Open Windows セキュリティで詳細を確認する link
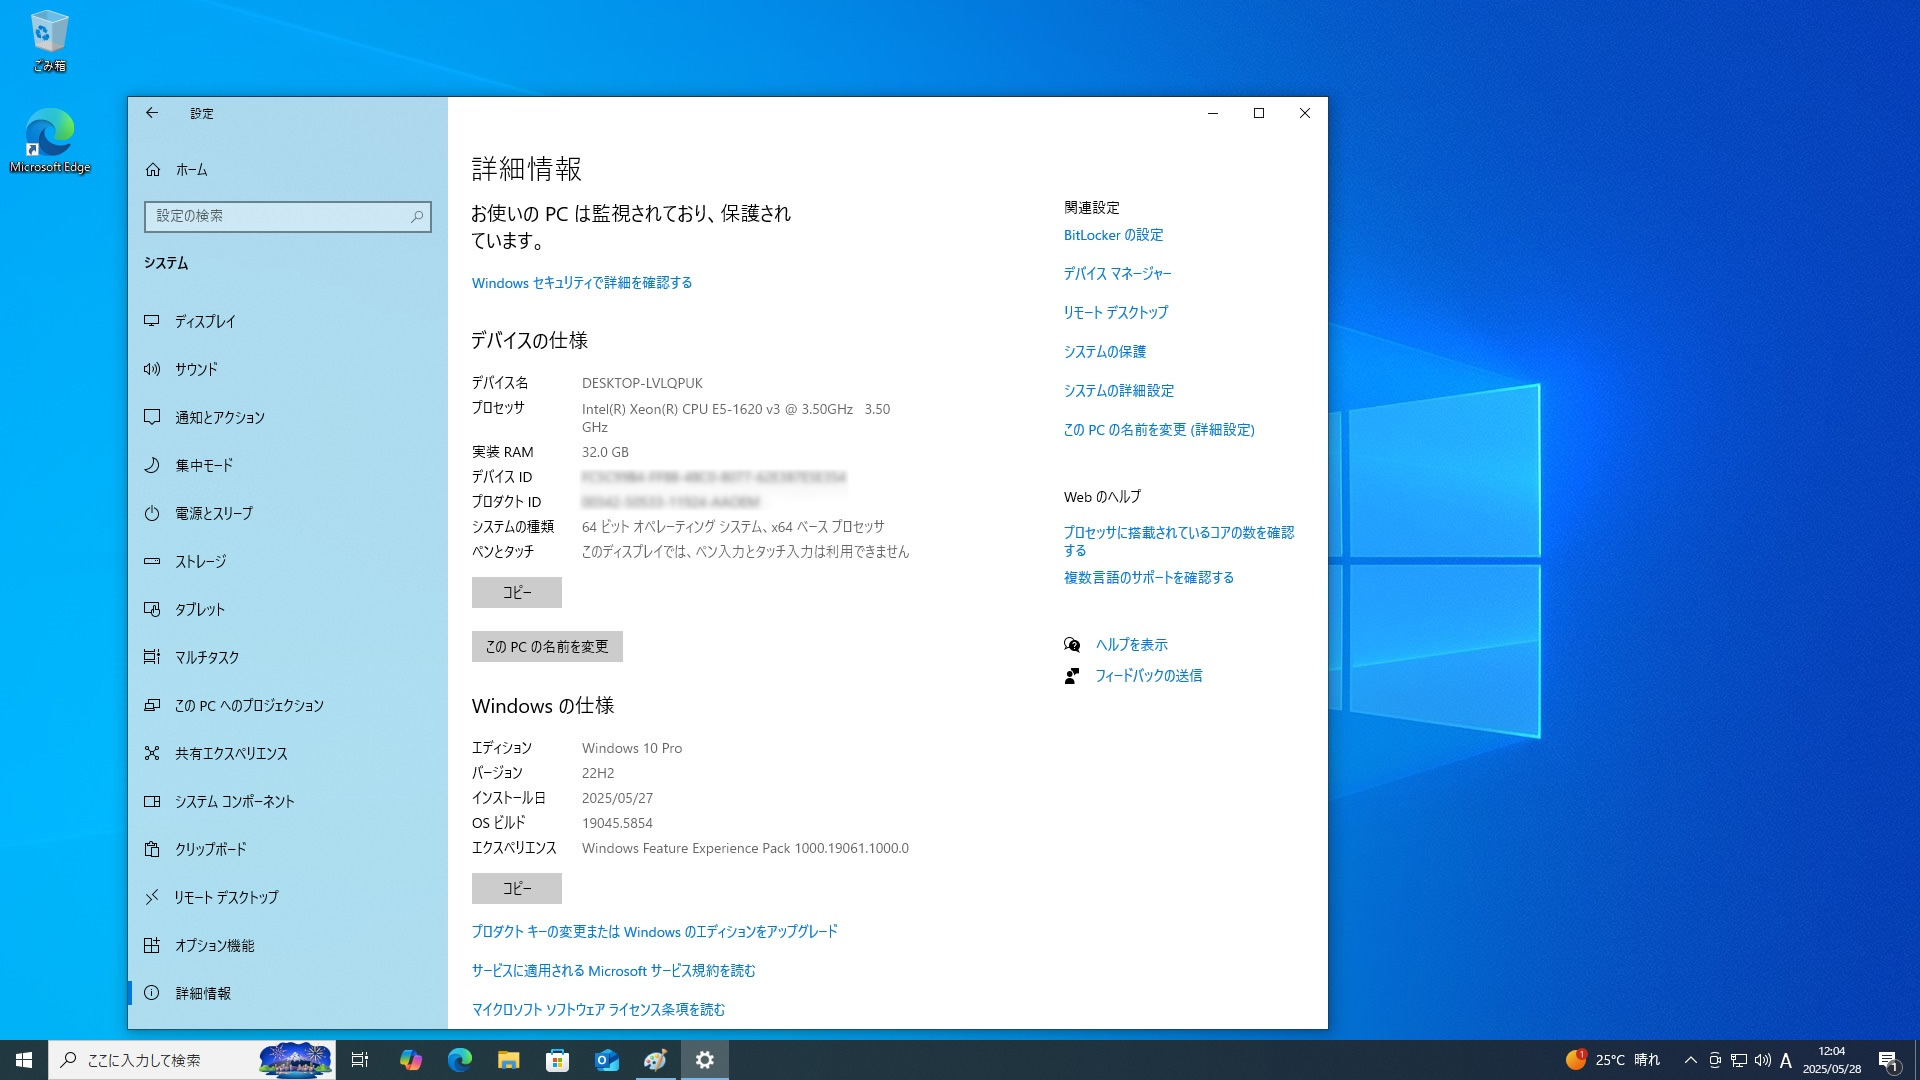The height and width of the screenshot is (1080, 1920). (582, 283)
